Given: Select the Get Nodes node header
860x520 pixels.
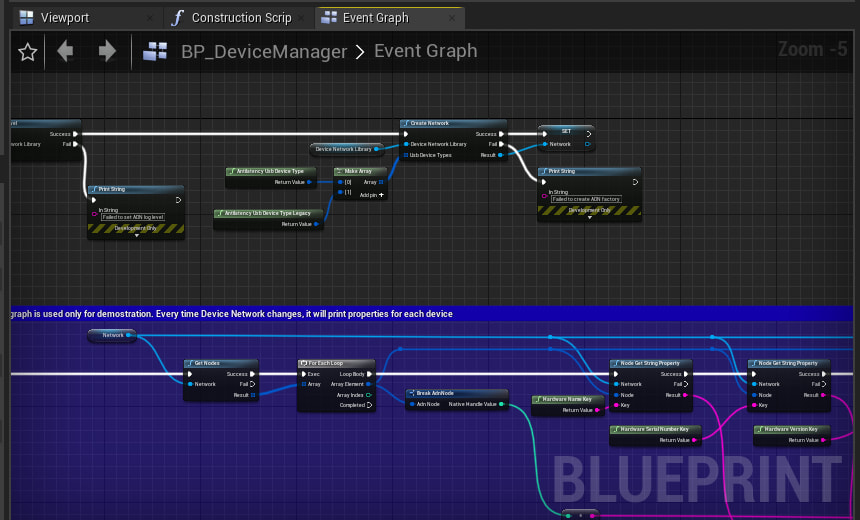Looking at the screenshot, I should [220, 363].
